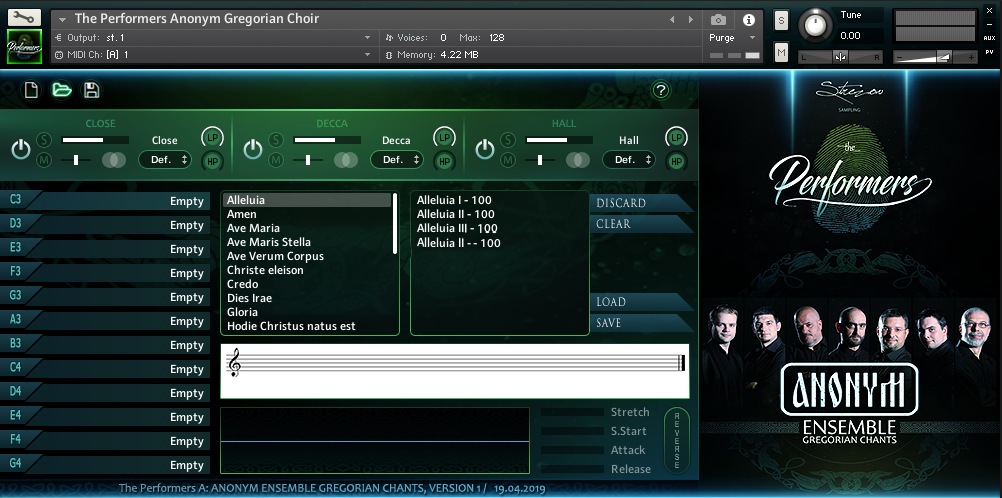Screen dimensions: 1002x498
Task: Toggle the REVERSE button
Action: click(x=677, y=440)
